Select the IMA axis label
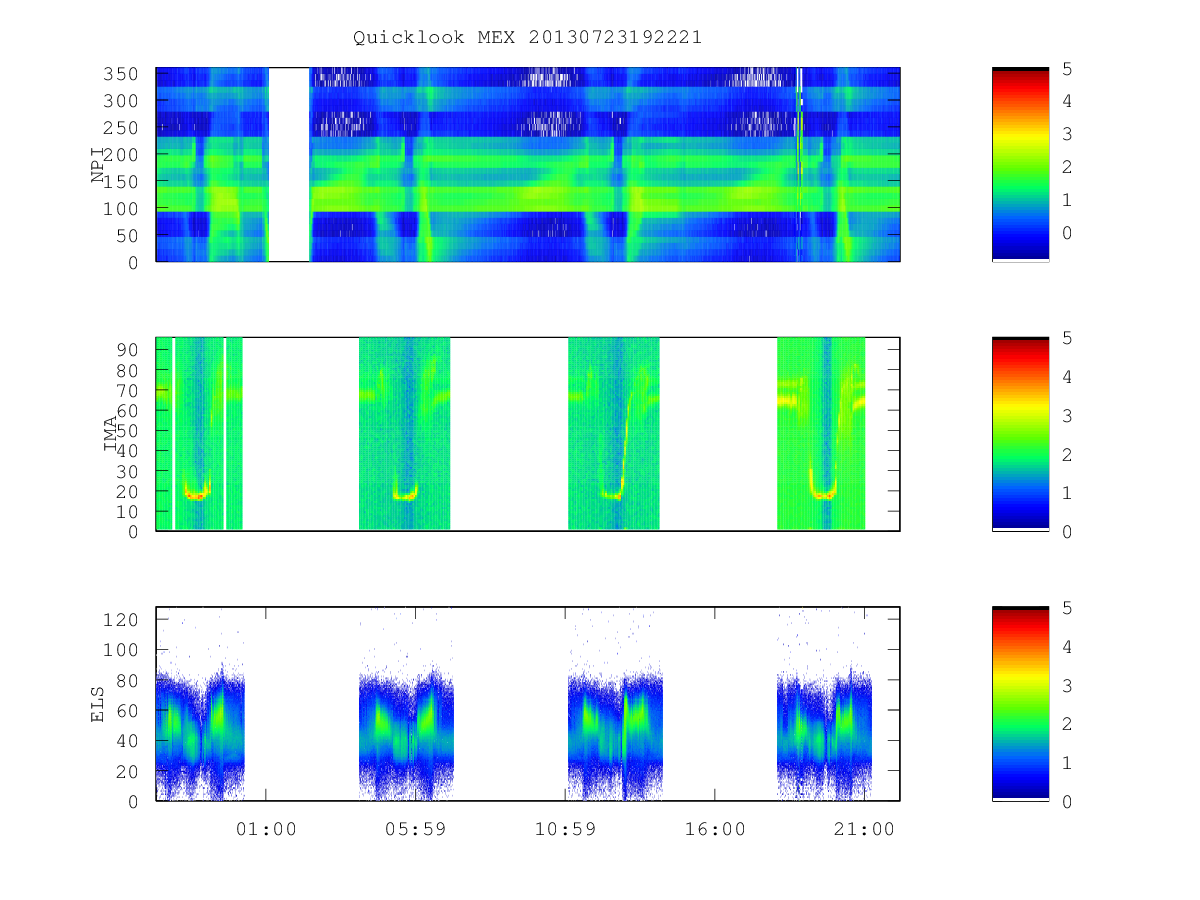This screenshot has width=1200, height=900. (110, 434)
